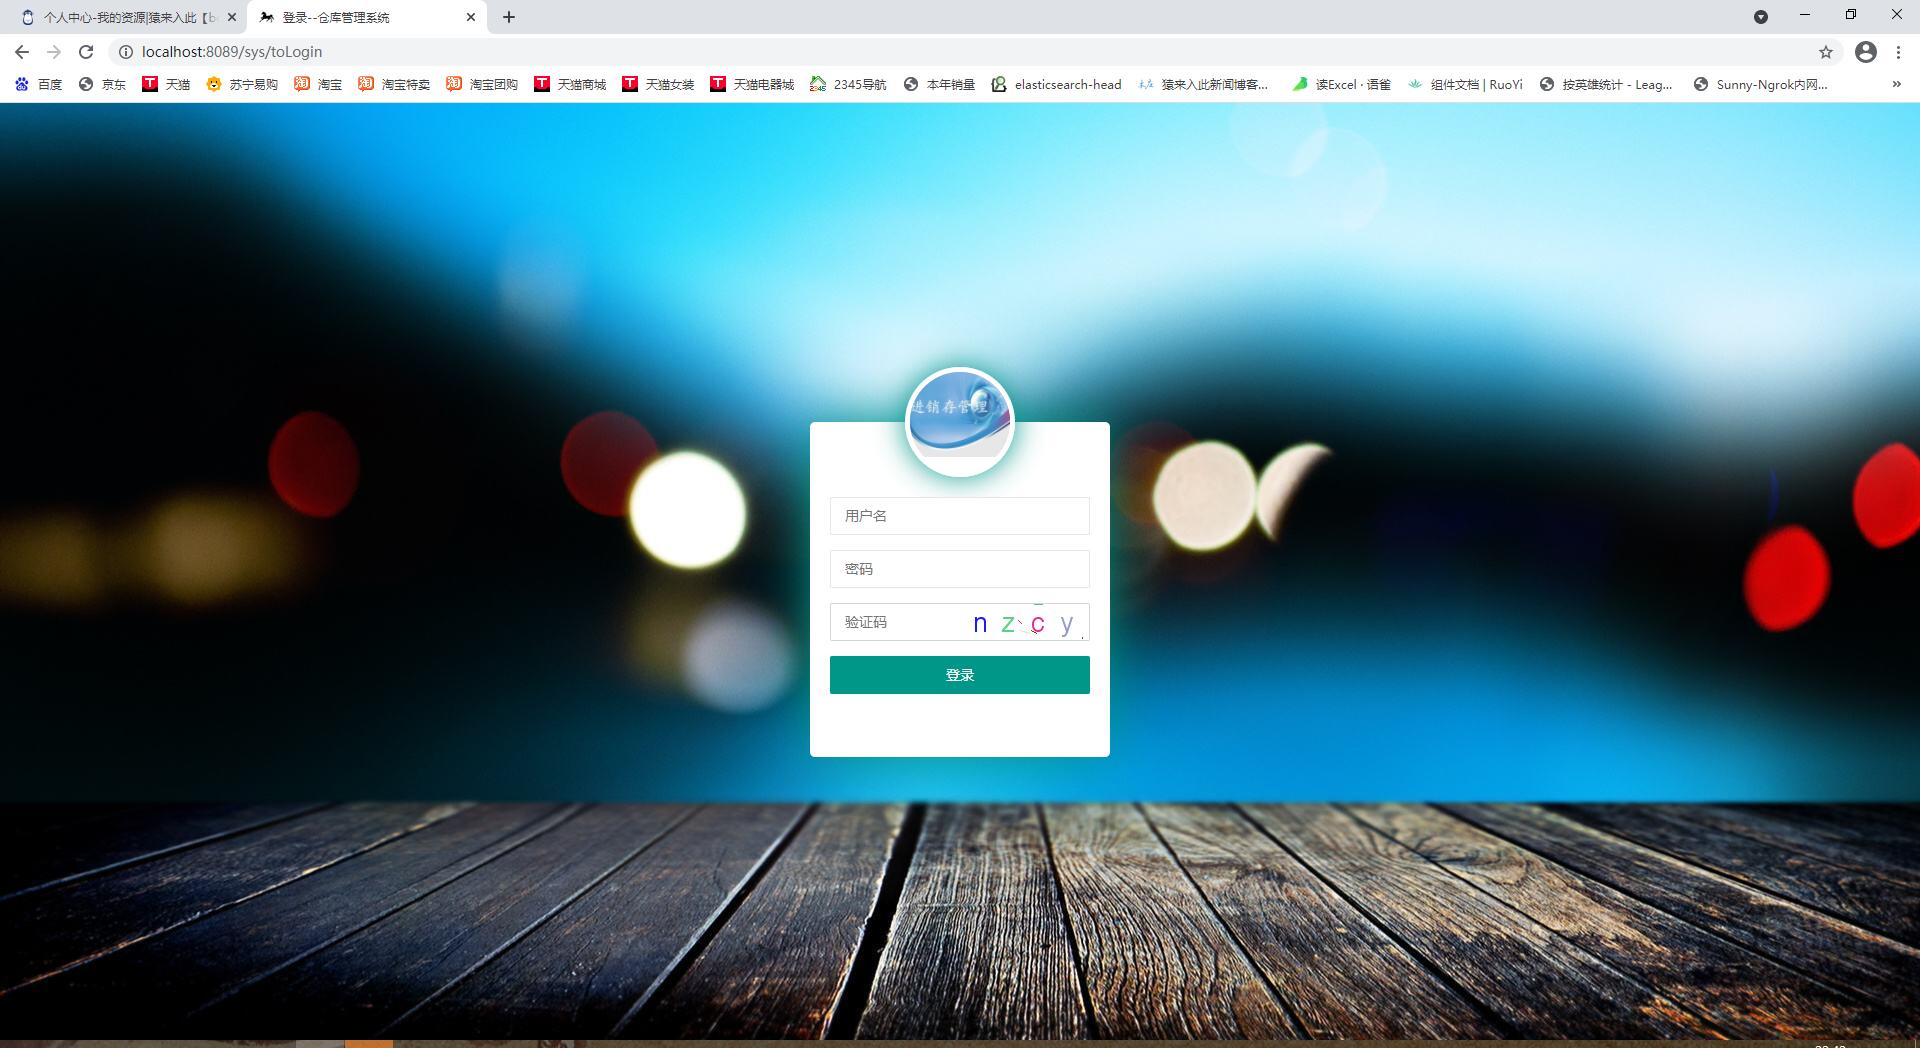Click the green 登录 login button

coord(959,675)
